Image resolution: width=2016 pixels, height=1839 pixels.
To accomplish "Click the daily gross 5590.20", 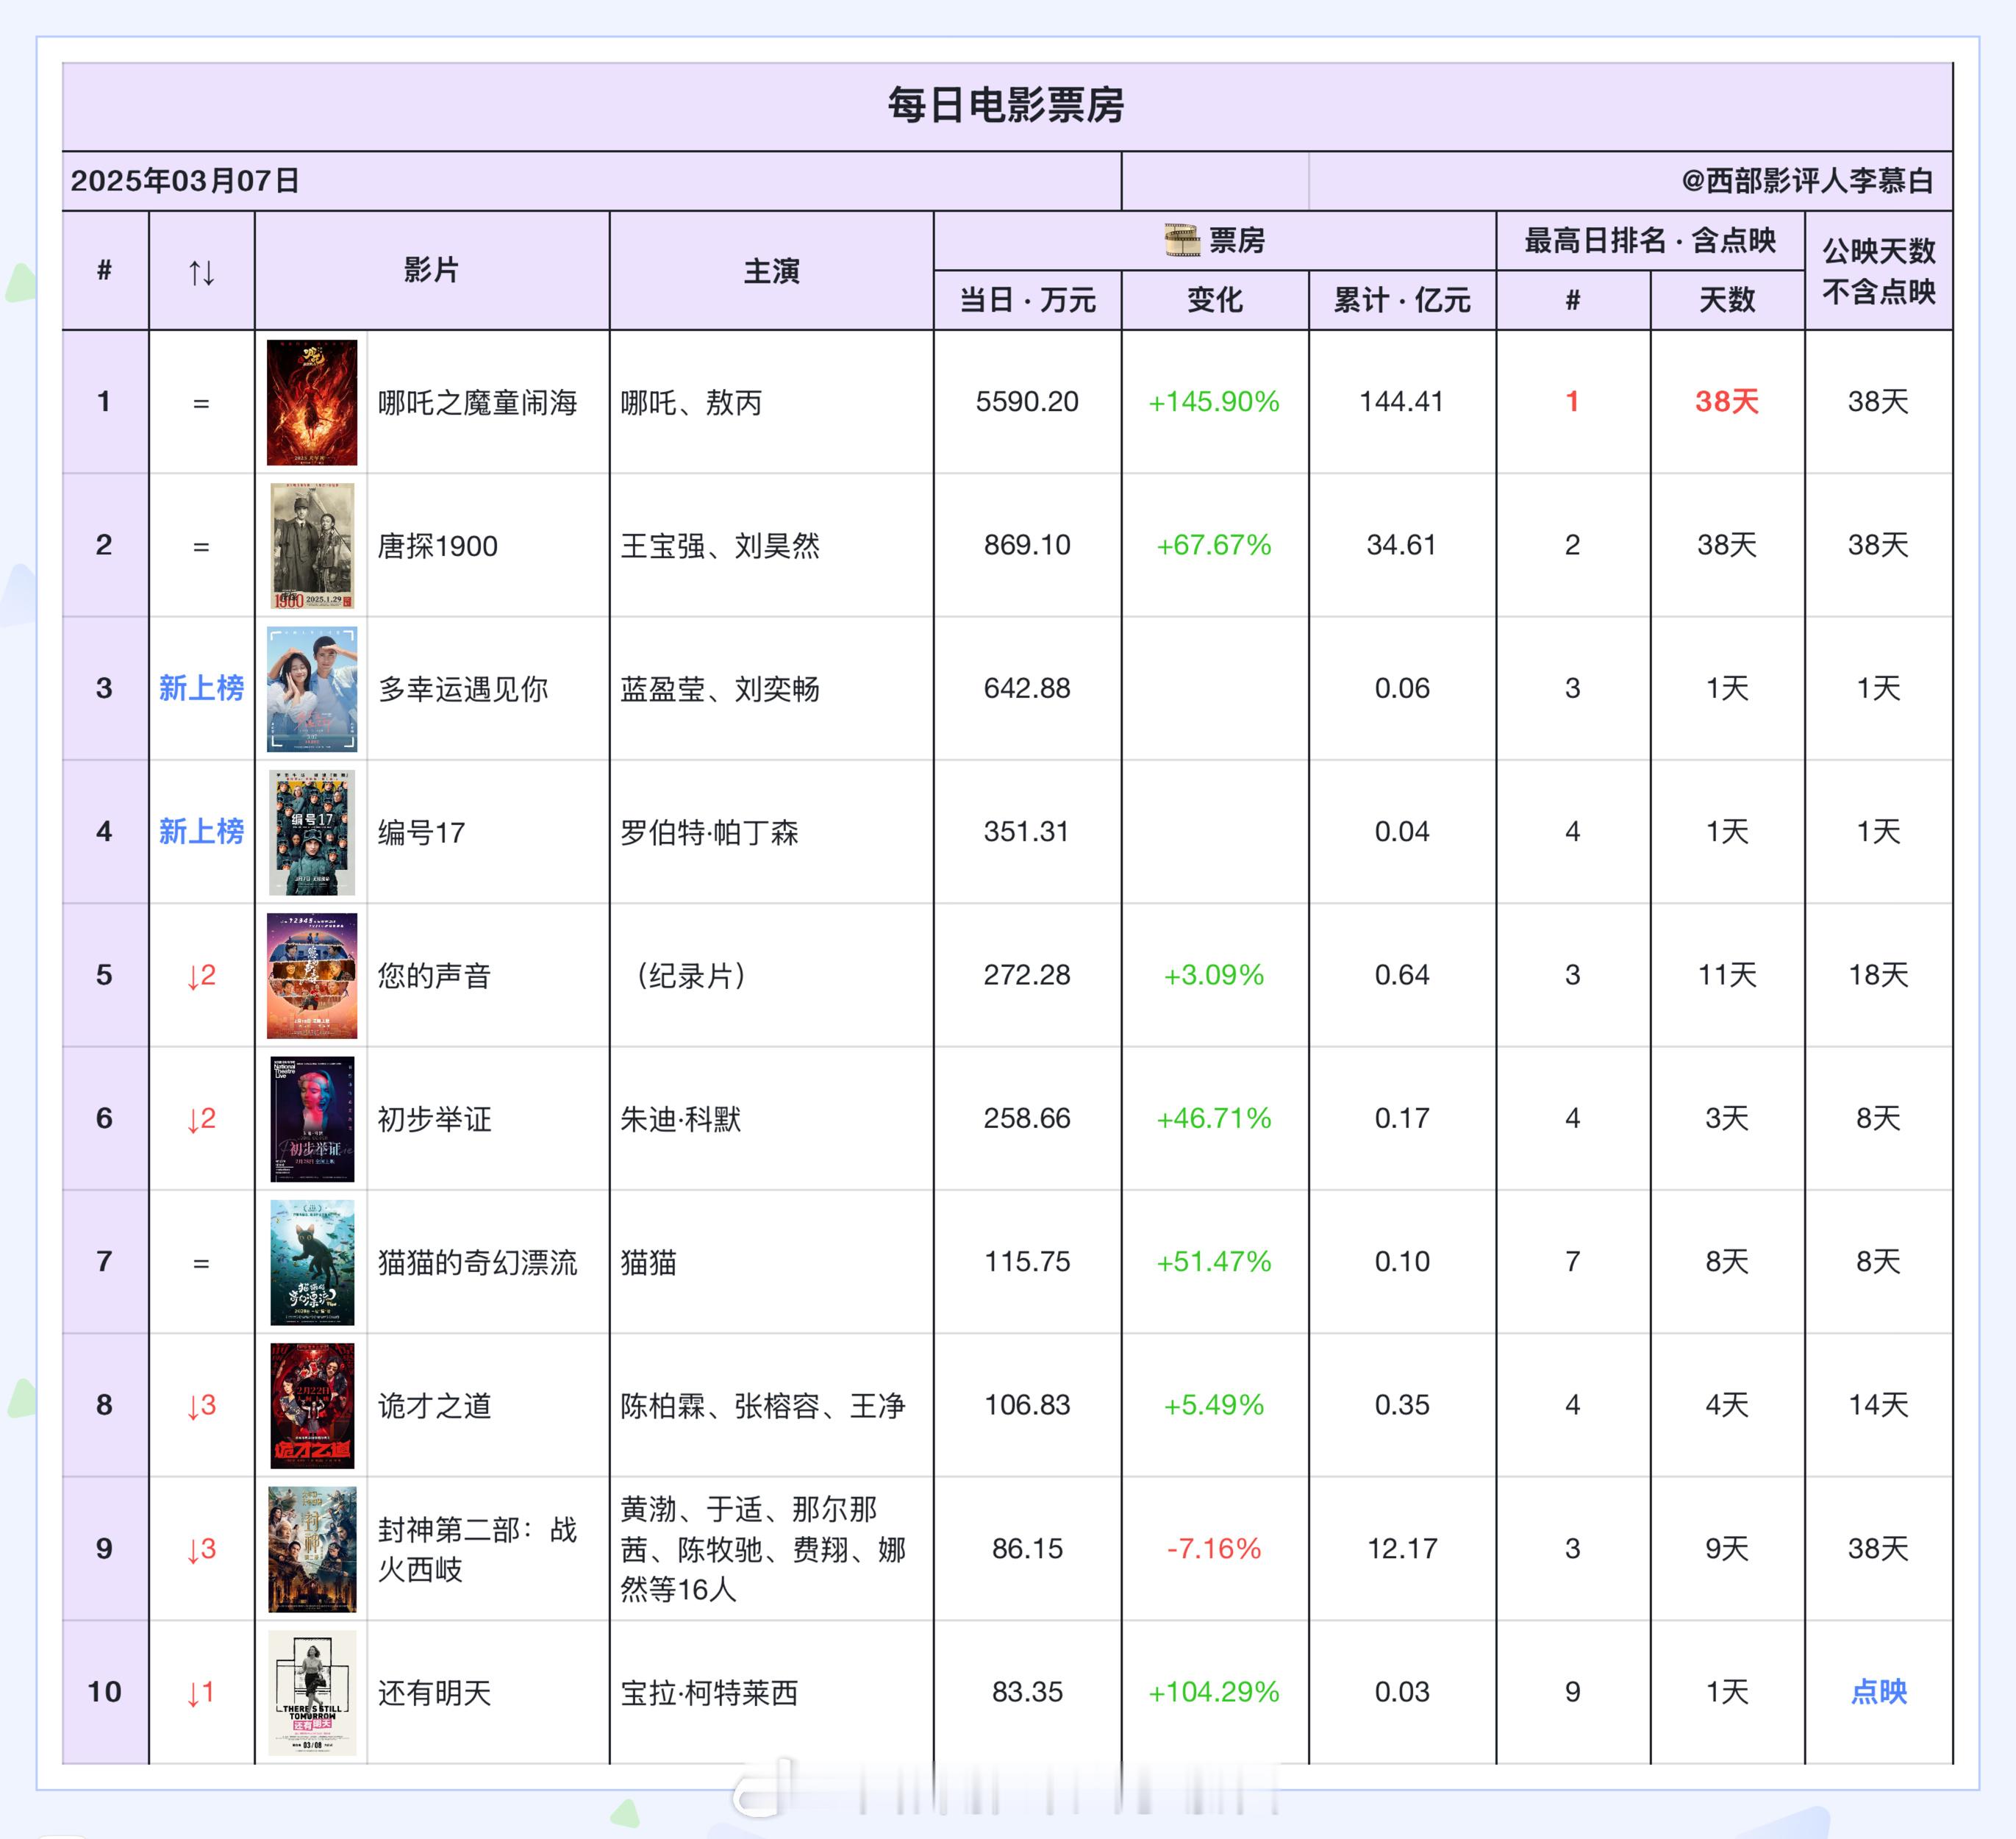I will pyautogui.click(x=1027, y=402).
